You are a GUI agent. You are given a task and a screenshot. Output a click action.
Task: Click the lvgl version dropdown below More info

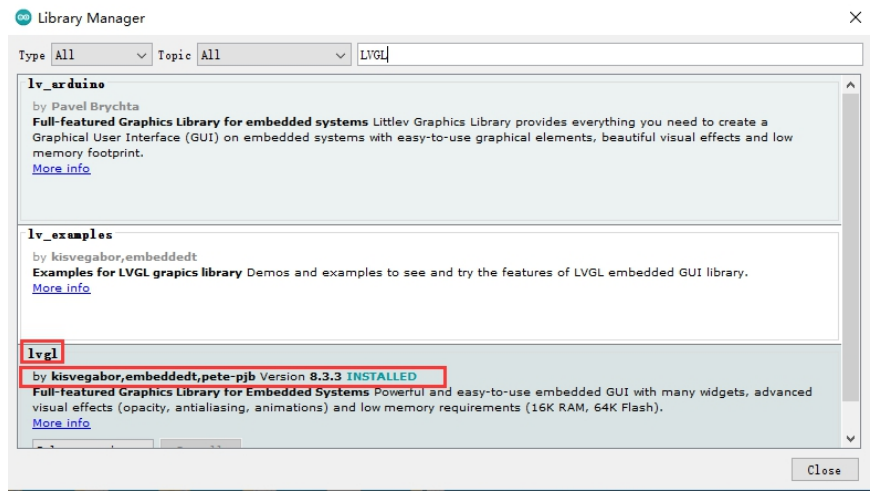tap(92, 443)
